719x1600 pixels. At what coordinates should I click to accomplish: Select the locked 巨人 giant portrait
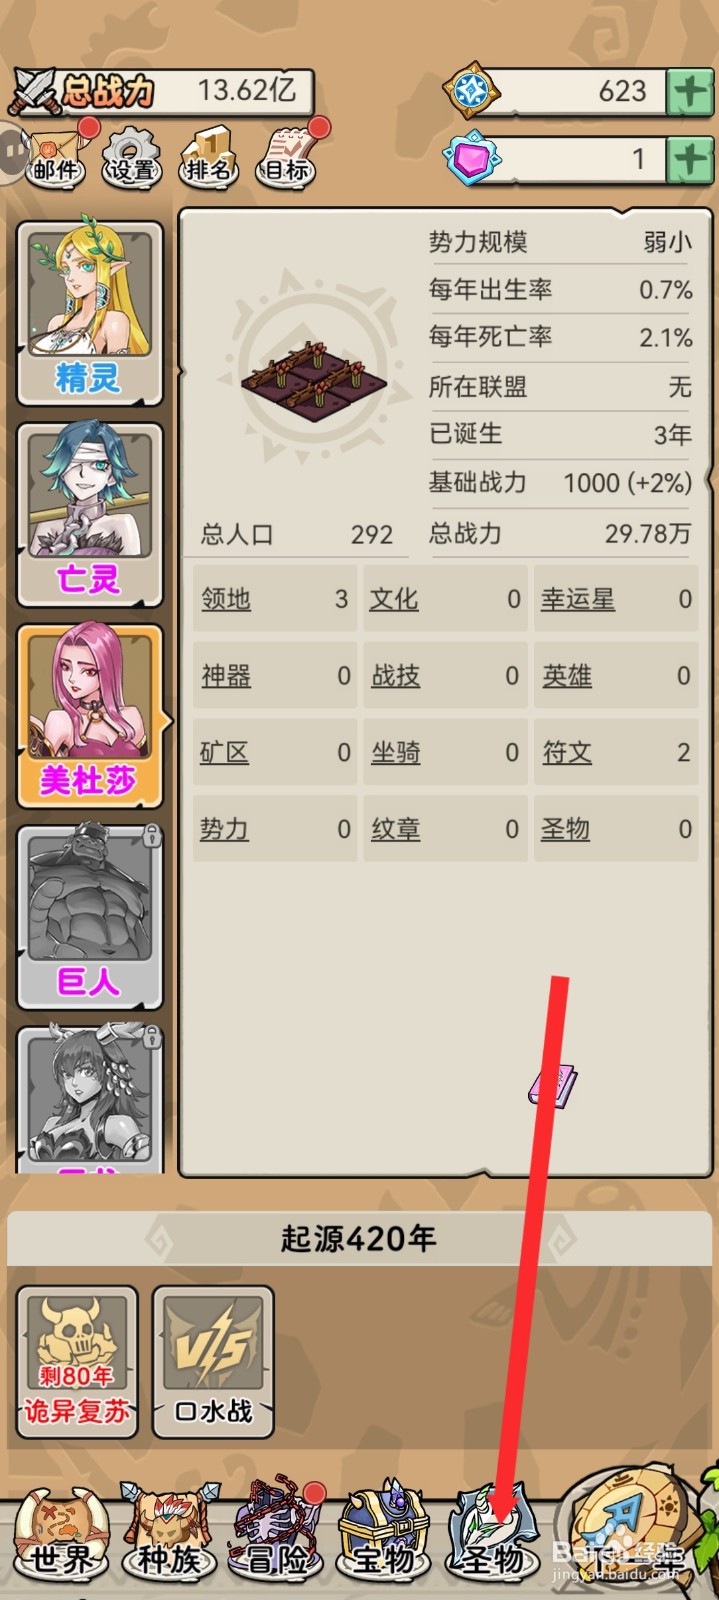coord(90,916)
